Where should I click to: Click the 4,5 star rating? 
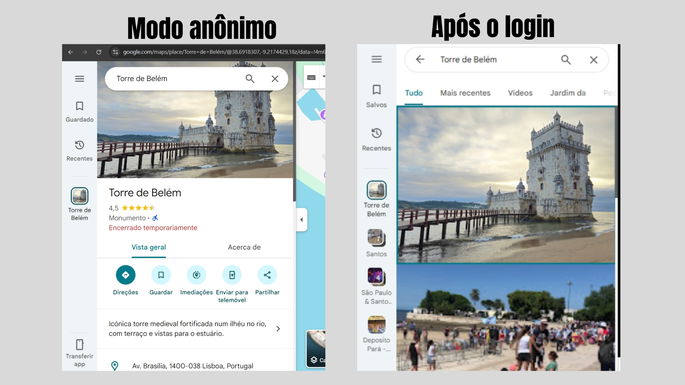coord(131,208)
